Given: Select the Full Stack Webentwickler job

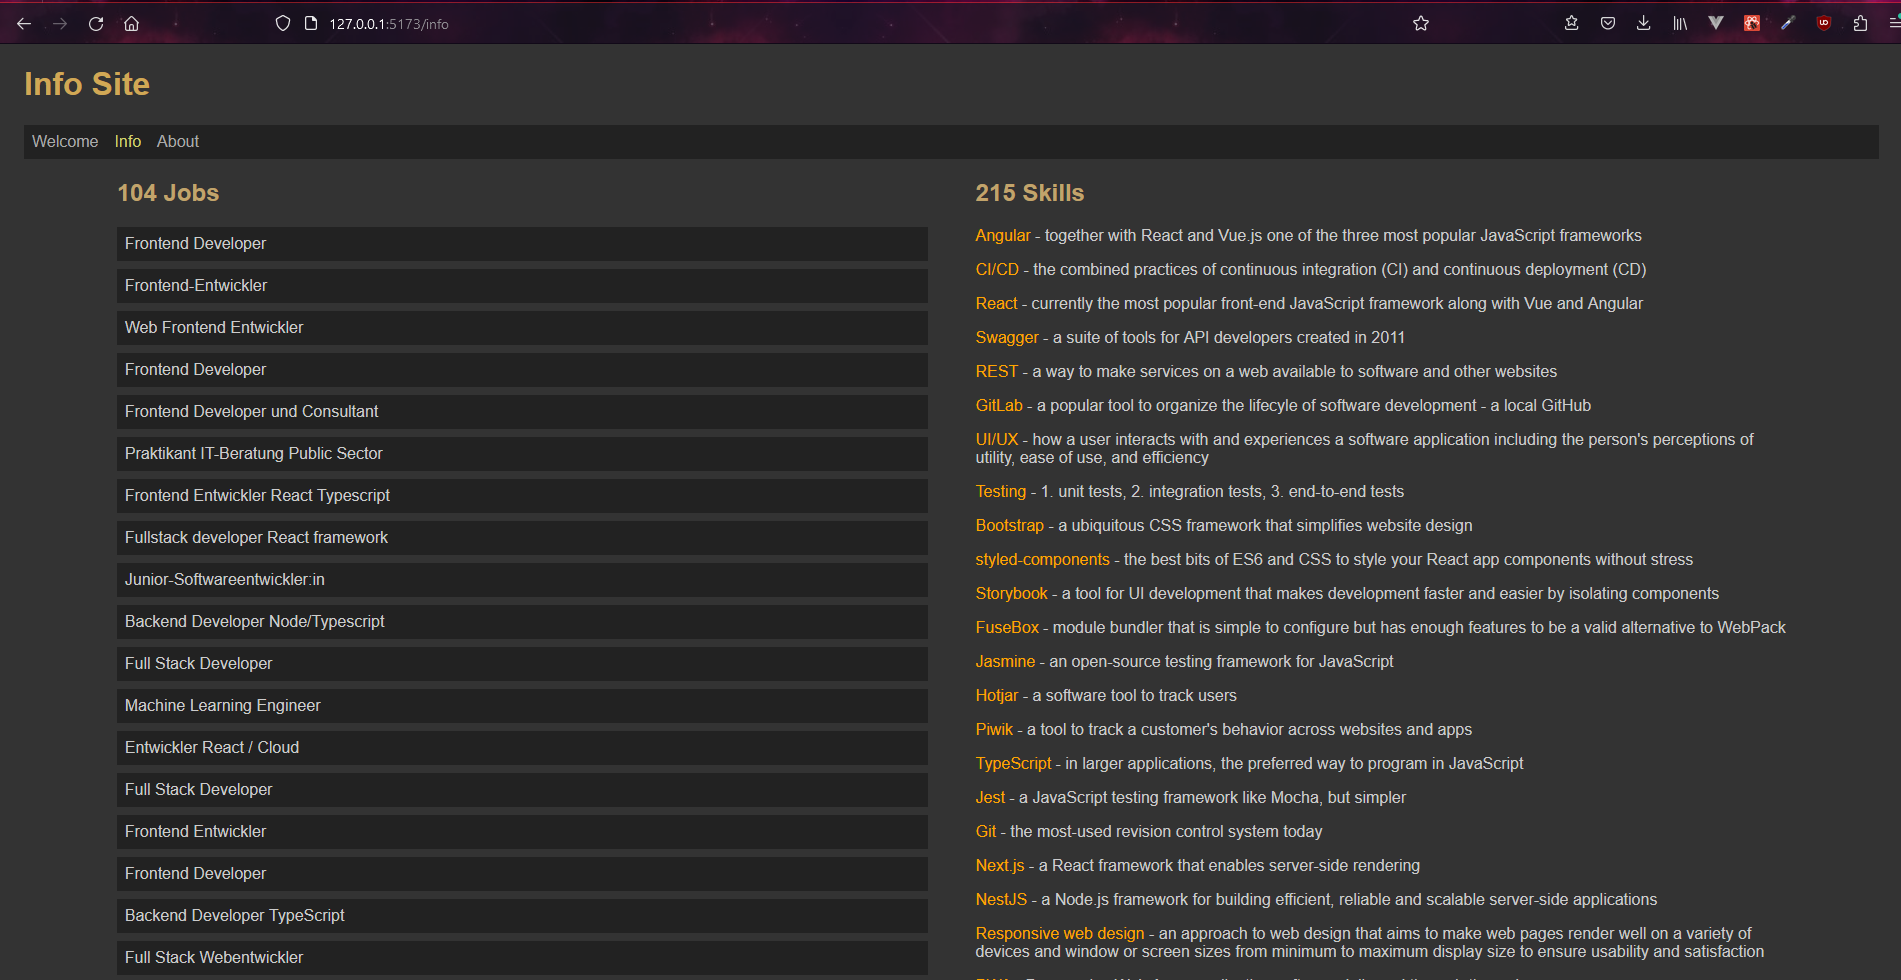Looking at the screenshot, I should [522, 958].
